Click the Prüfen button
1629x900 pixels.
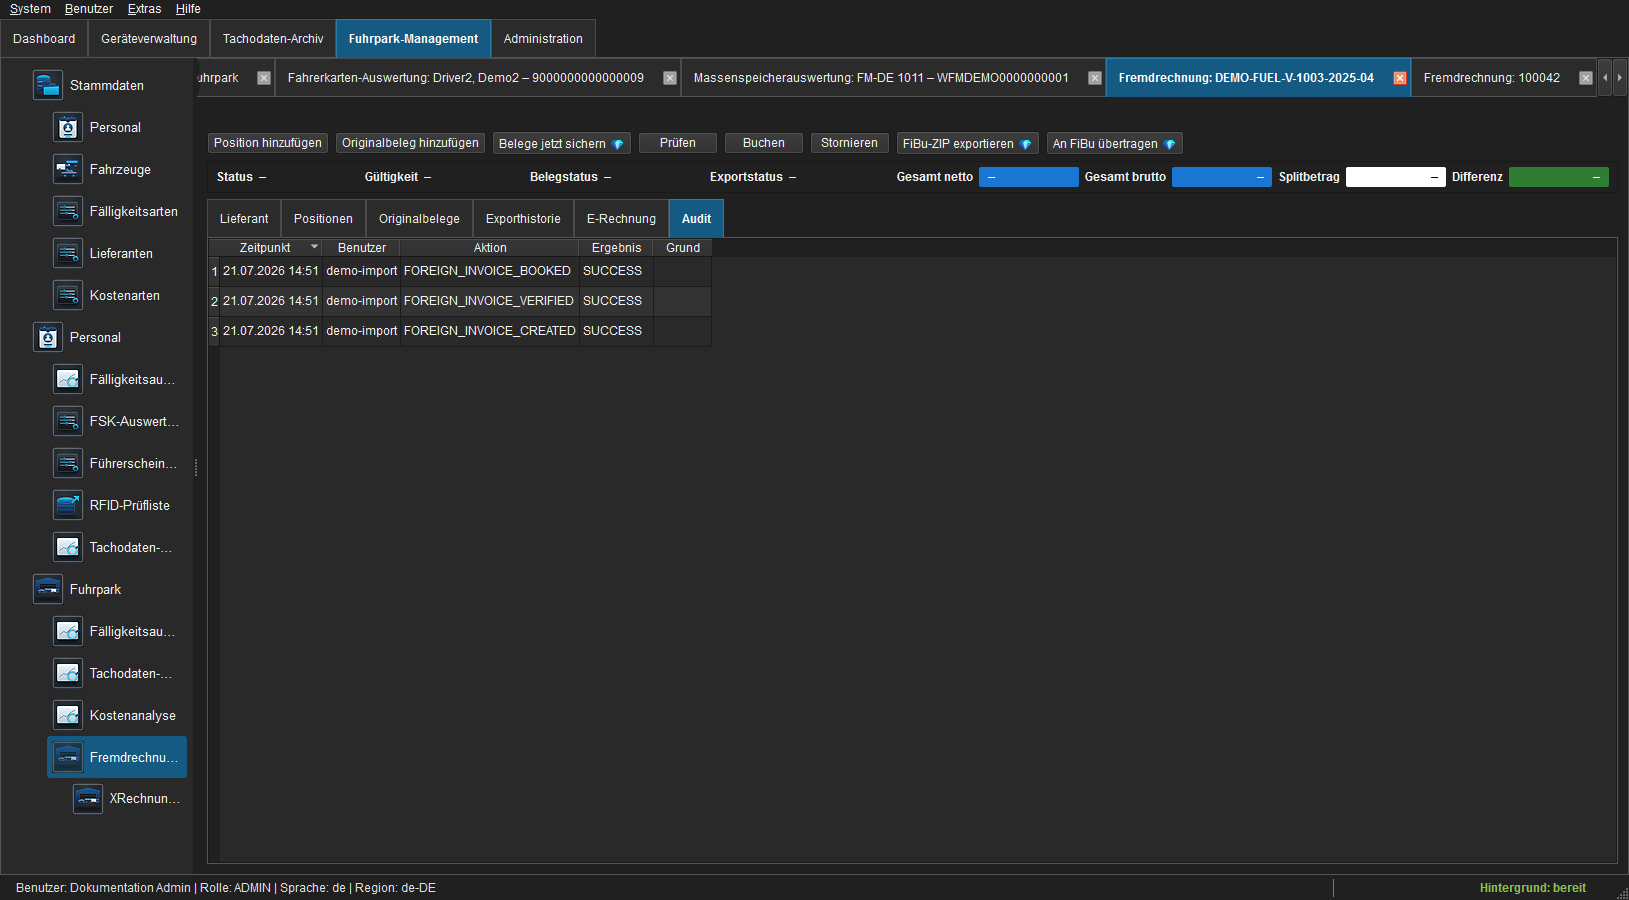point(678,143)
